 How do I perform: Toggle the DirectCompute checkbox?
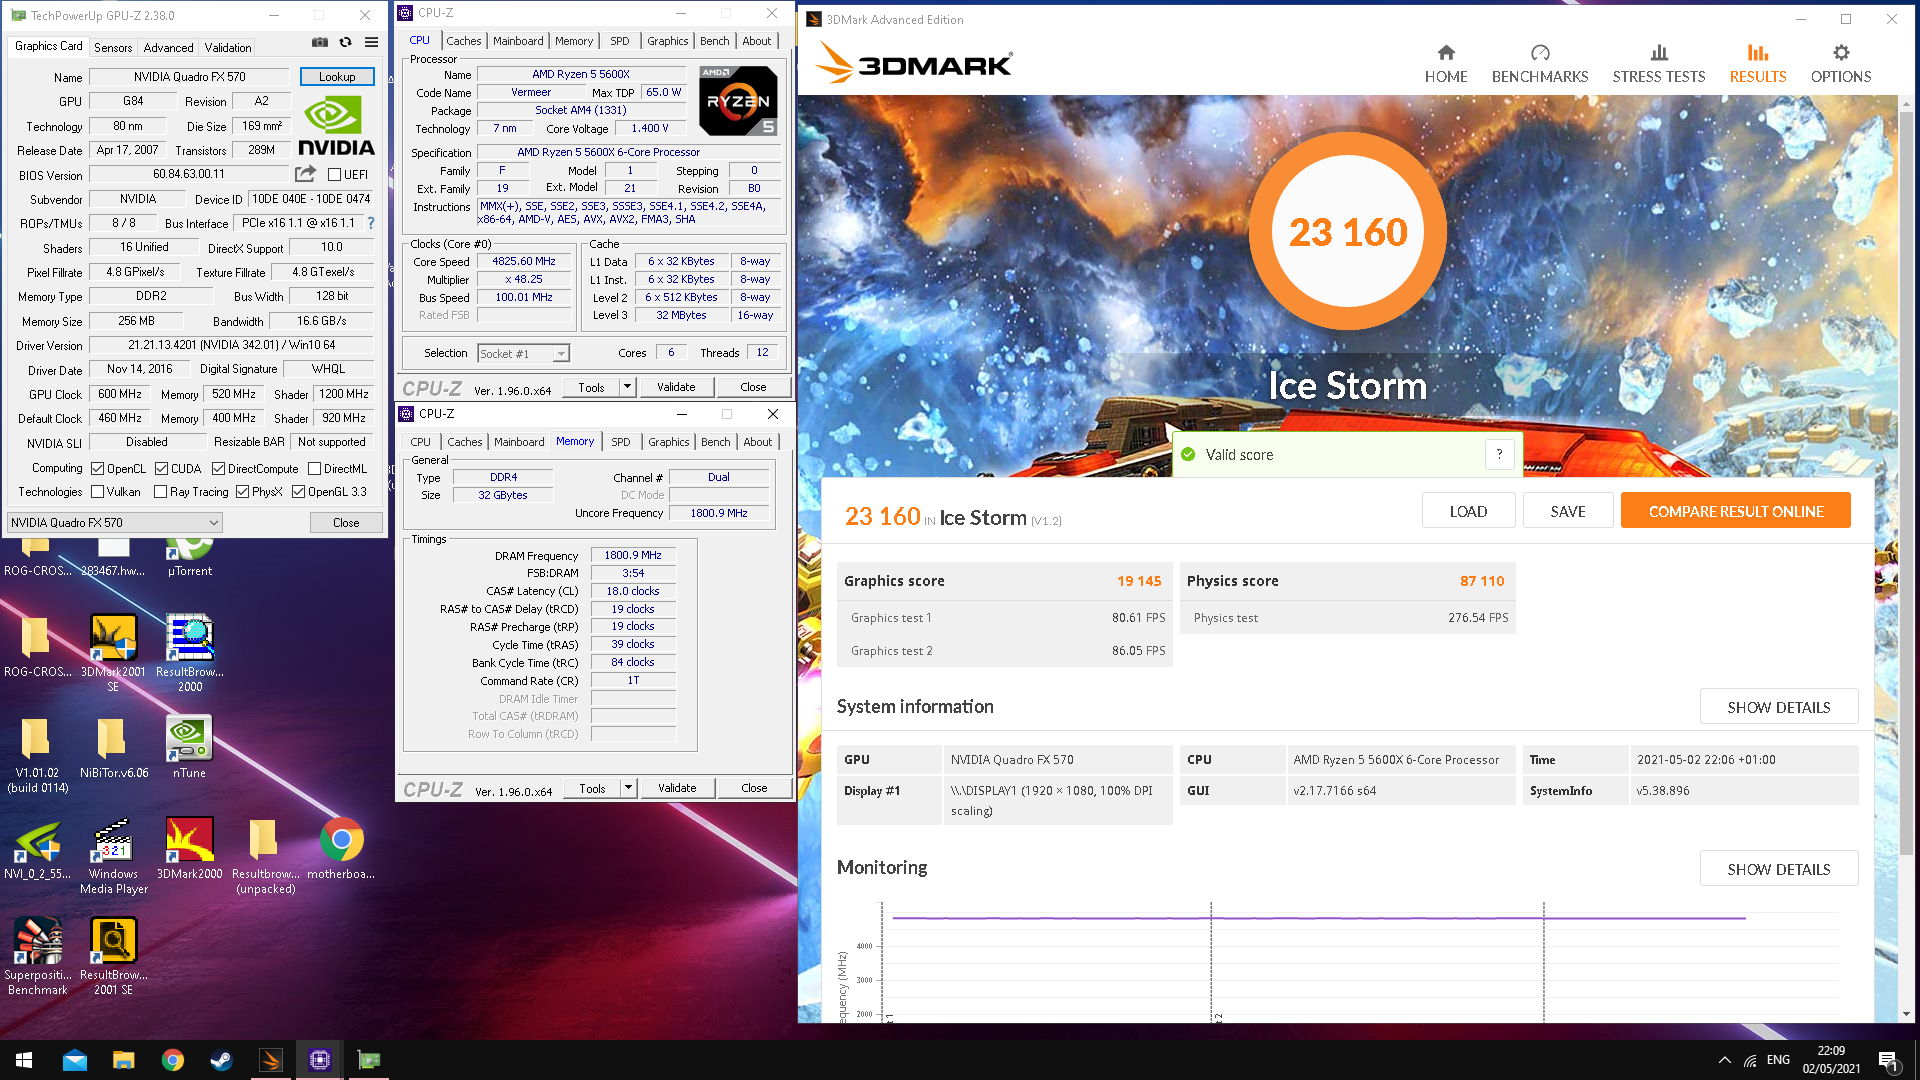click(218, 468)
